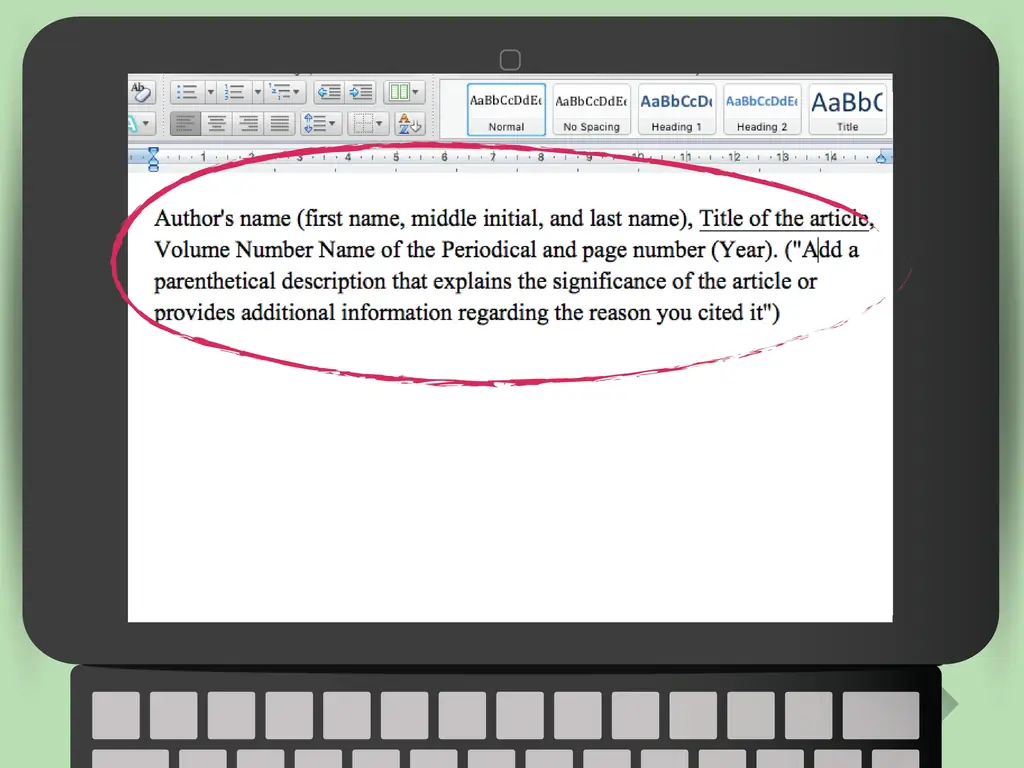Increase paragraph indent

click(361, 92)
